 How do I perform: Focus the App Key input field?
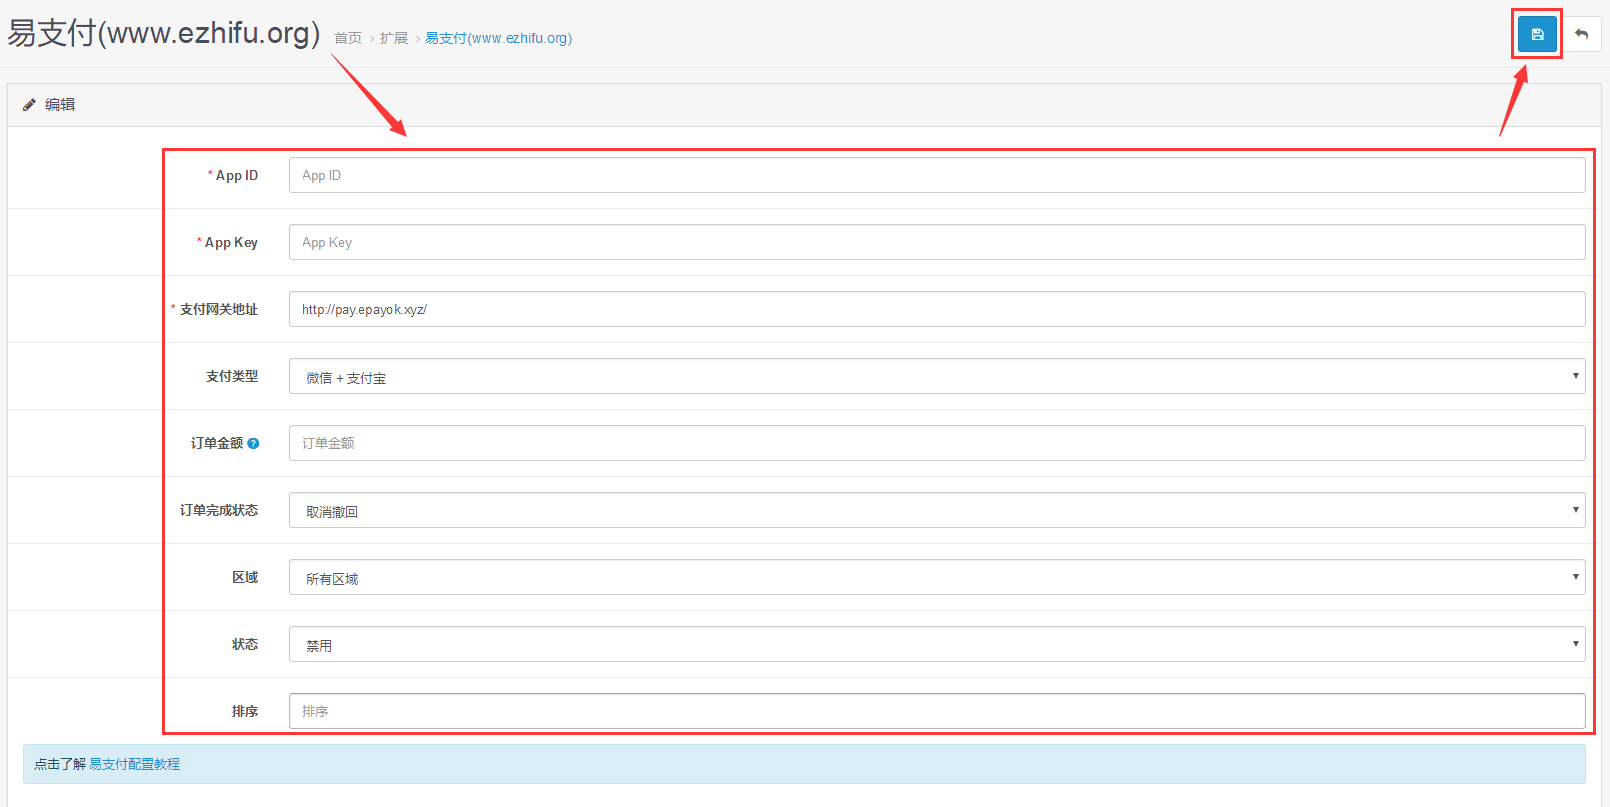(x=937, y=242)
